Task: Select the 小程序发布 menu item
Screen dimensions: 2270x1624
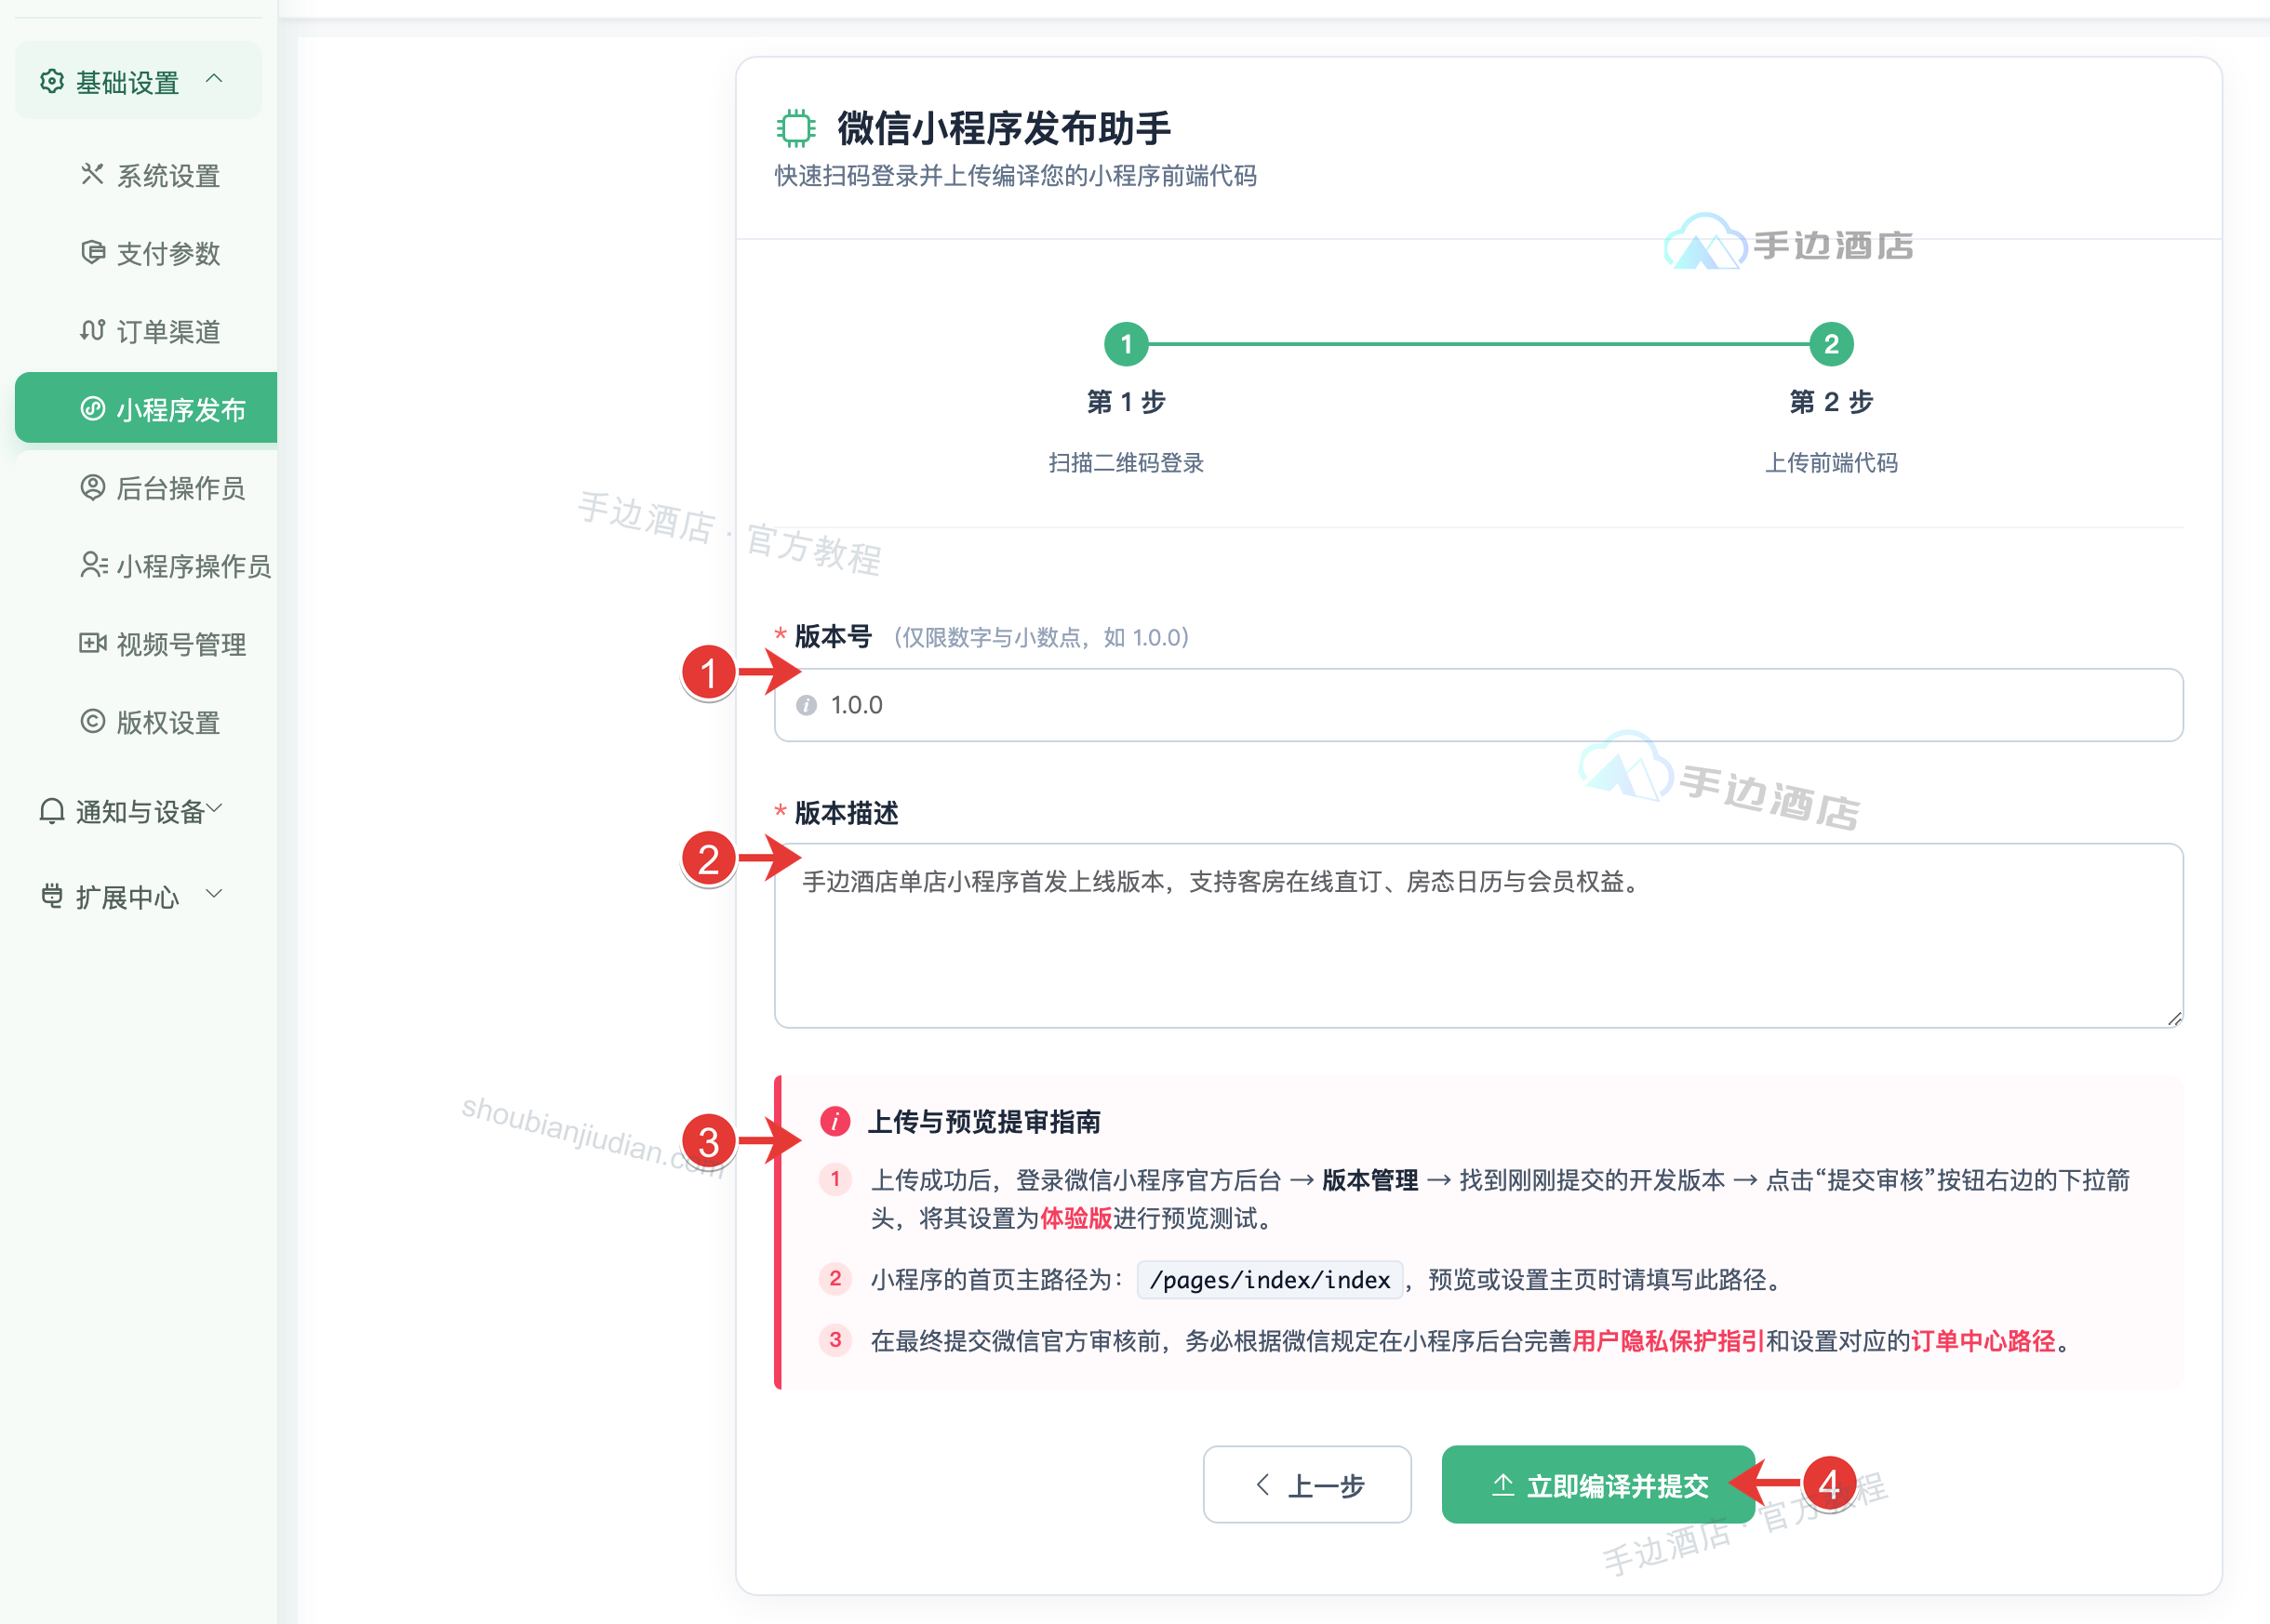Action: pyautogui.click(x=146, y=408)
